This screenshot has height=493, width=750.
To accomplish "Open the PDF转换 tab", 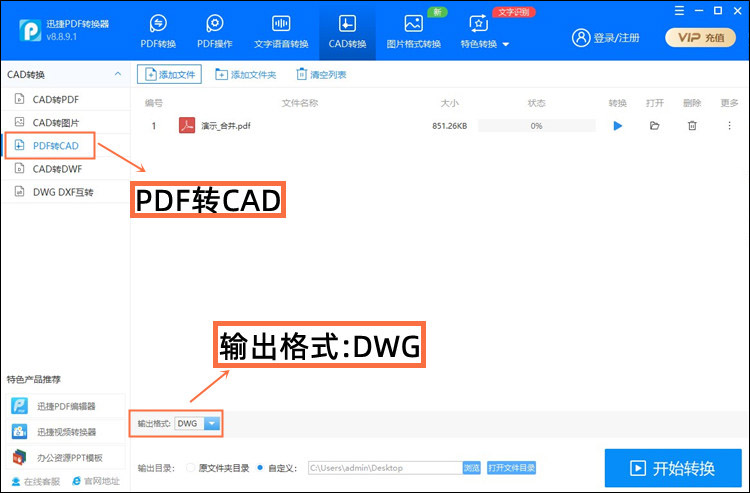I will pyautogui.click(x=158, y=32).
